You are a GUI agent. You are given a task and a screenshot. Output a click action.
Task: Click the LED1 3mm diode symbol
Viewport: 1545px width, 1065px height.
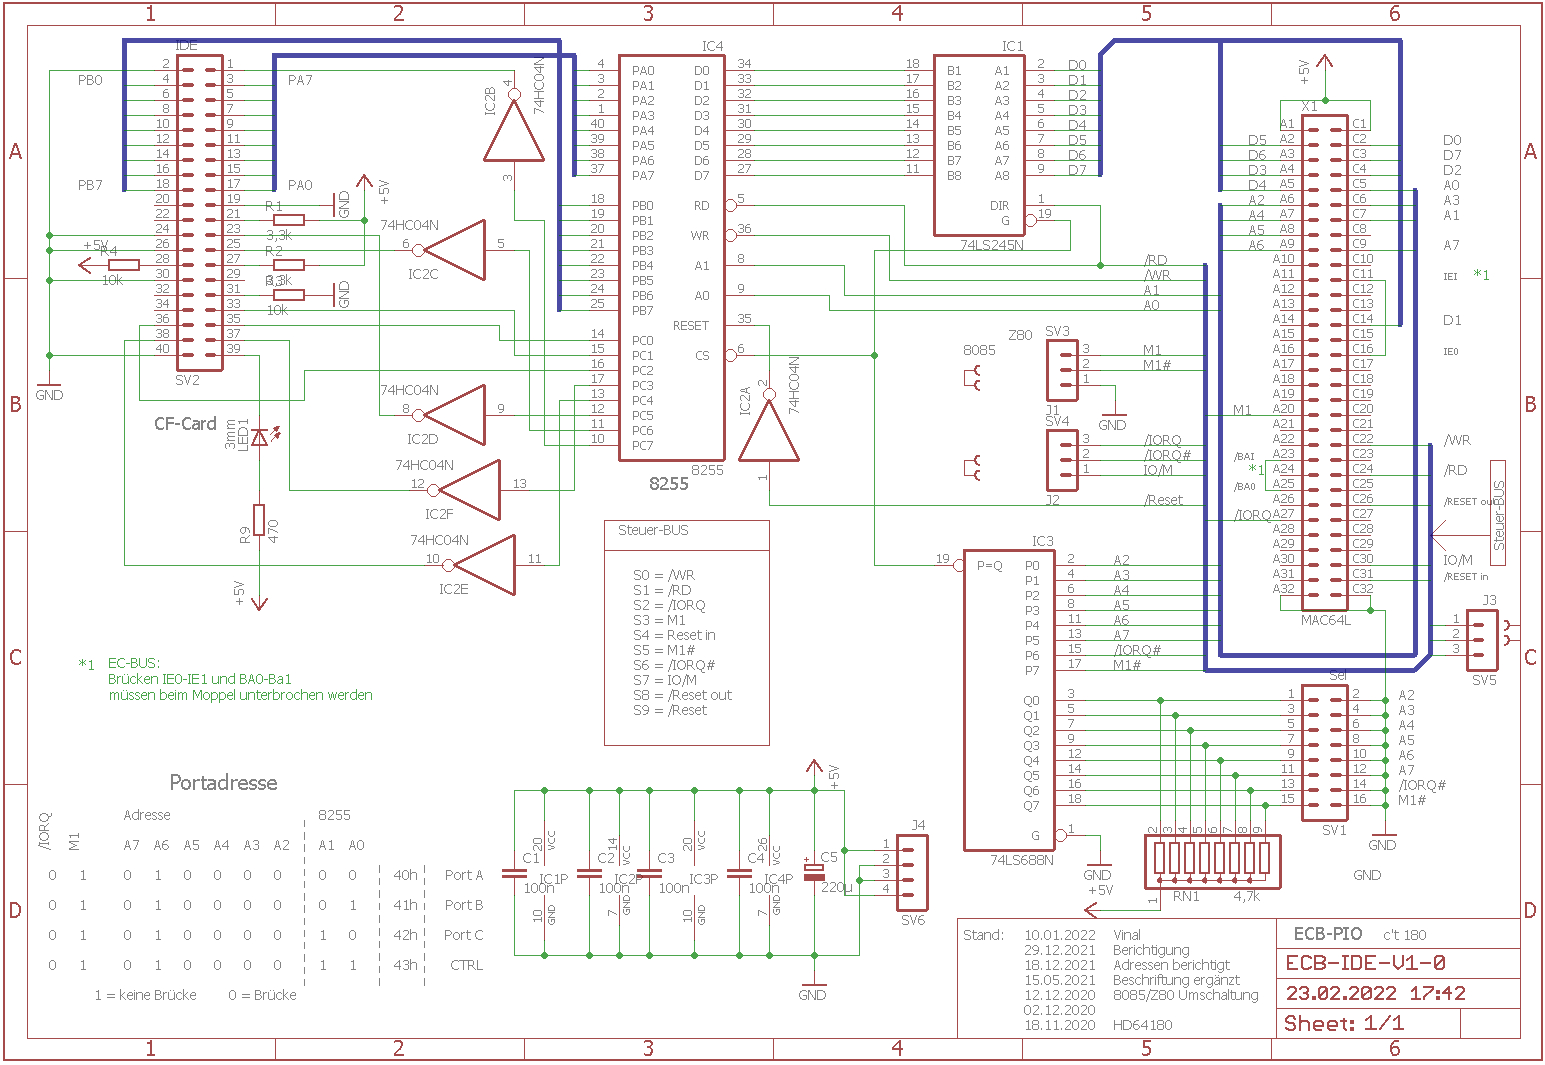tap(260, 437)
